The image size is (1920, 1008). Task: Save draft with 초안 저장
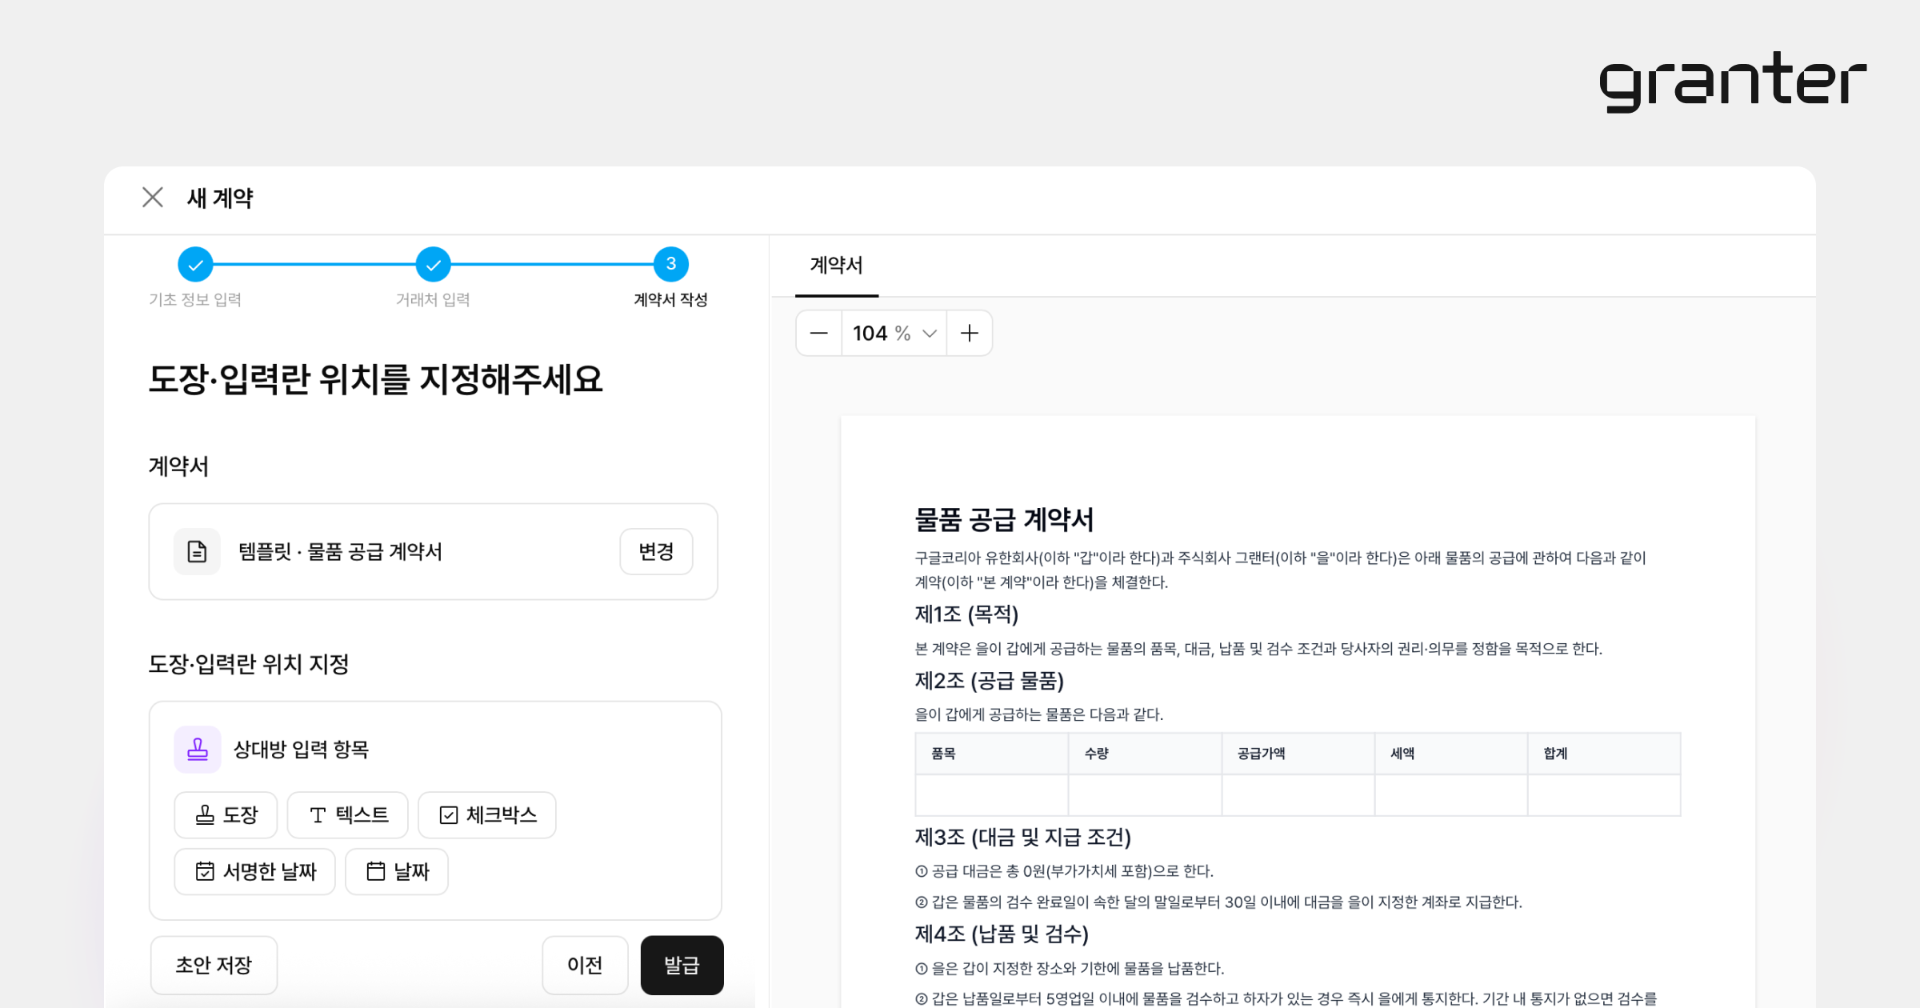(214, 965)
